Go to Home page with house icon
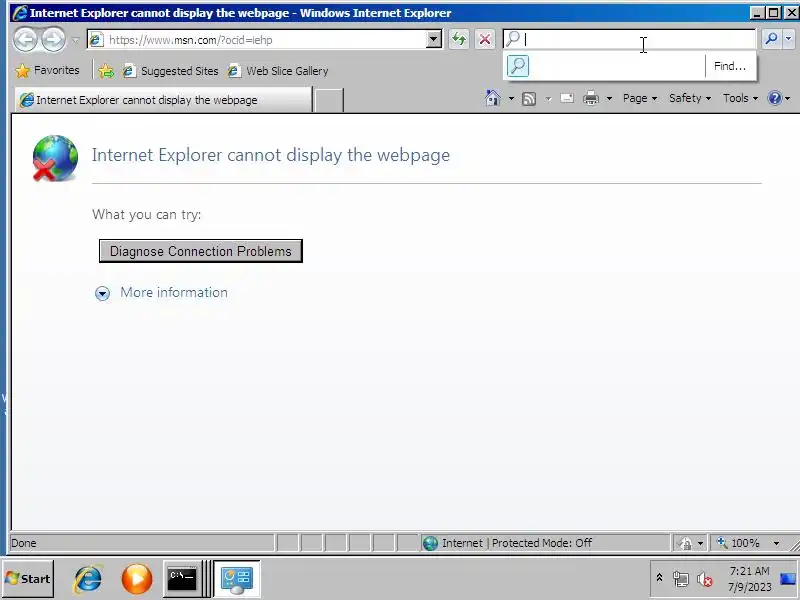800x600 pixels. tap(493, 98)
